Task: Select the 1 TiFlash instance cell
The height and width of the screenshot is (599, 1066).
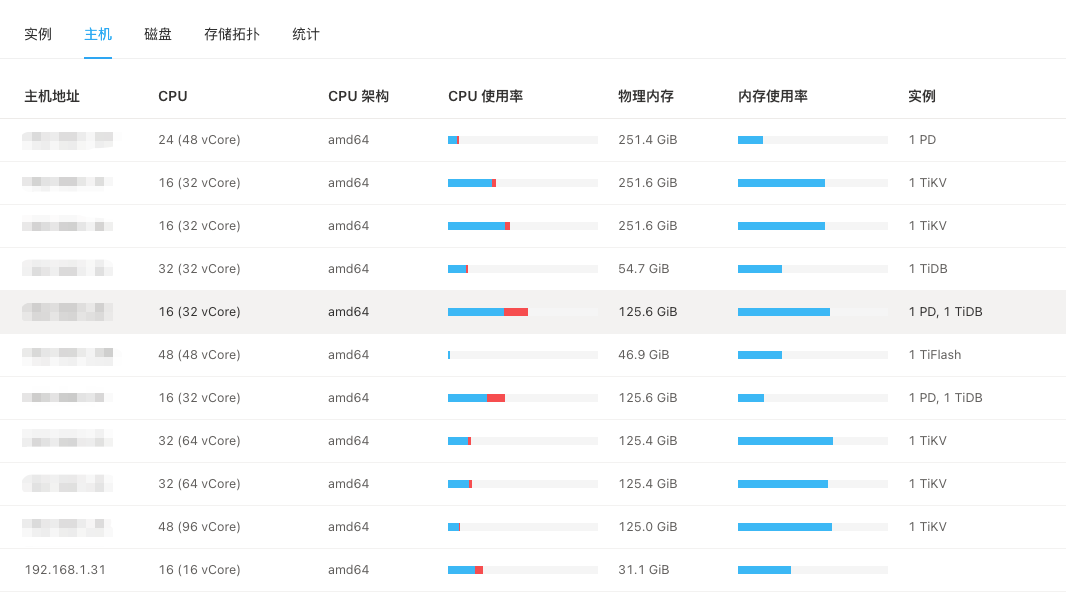Action: tap(934, 355)
